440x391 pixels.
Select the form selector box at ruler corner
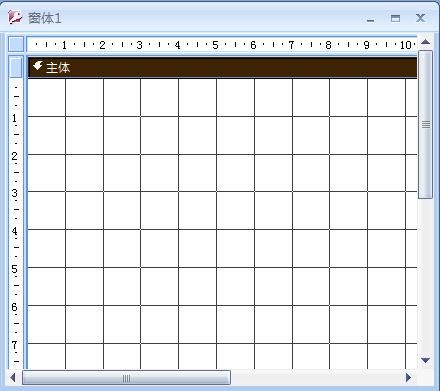[x=16, y=44]
